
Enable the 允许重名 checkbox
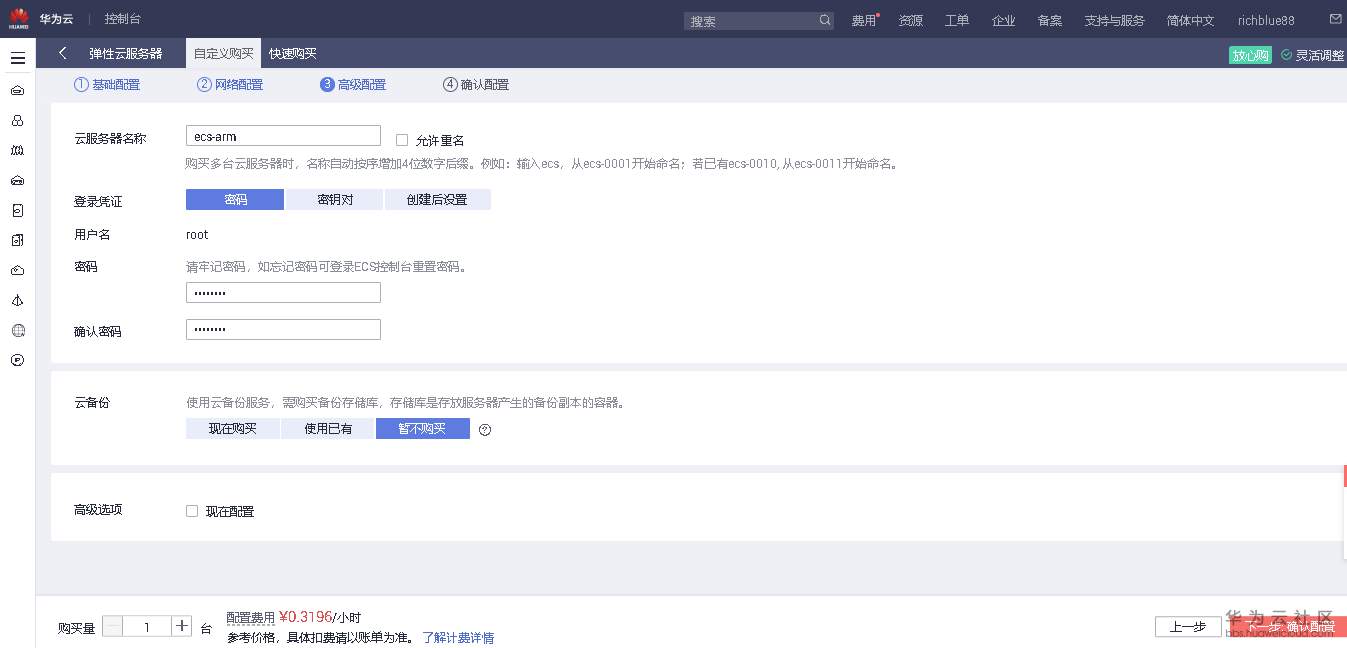(x=402, y=140)
